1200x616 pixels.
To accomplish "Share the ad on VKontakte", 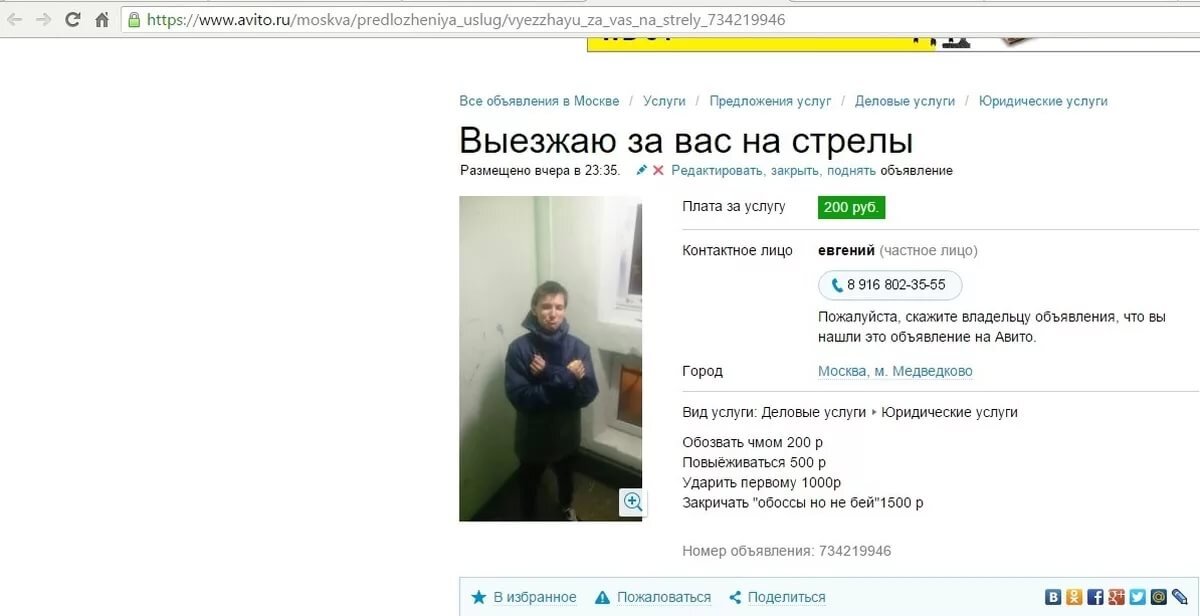I will (1053, 597).
